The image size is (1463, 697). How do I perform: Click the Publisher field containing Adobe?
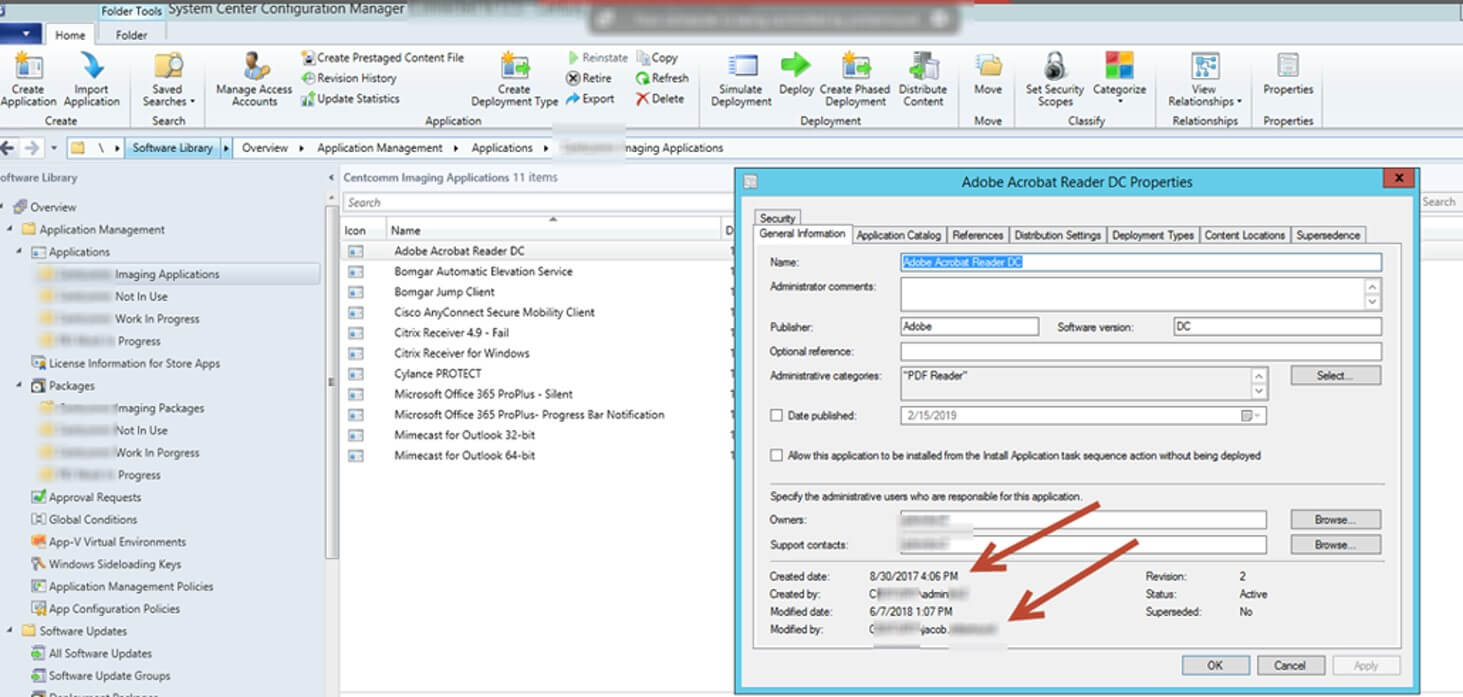pos(969,327)
